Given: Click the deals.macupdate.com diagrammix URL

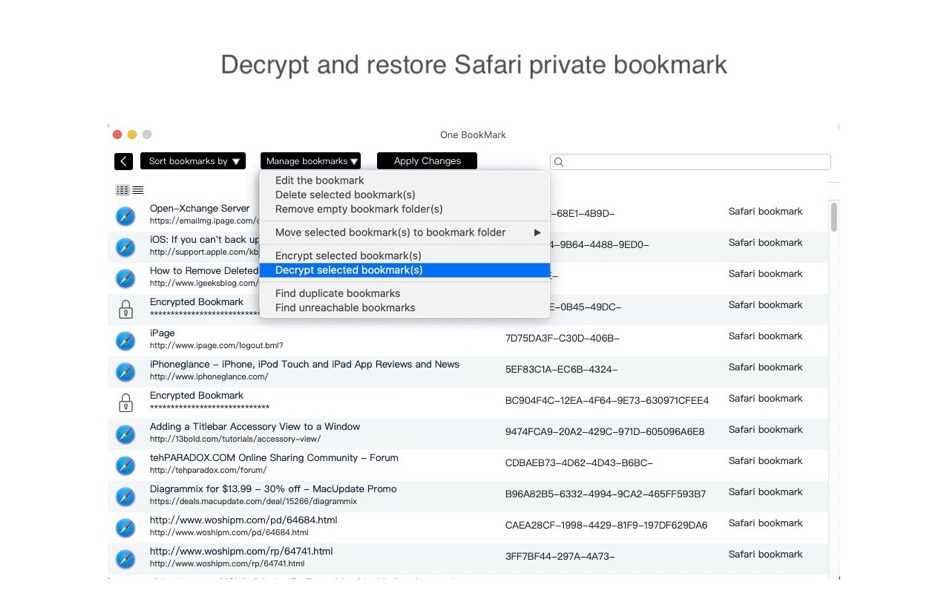Looking at the screenshot, I should [253, 502].
